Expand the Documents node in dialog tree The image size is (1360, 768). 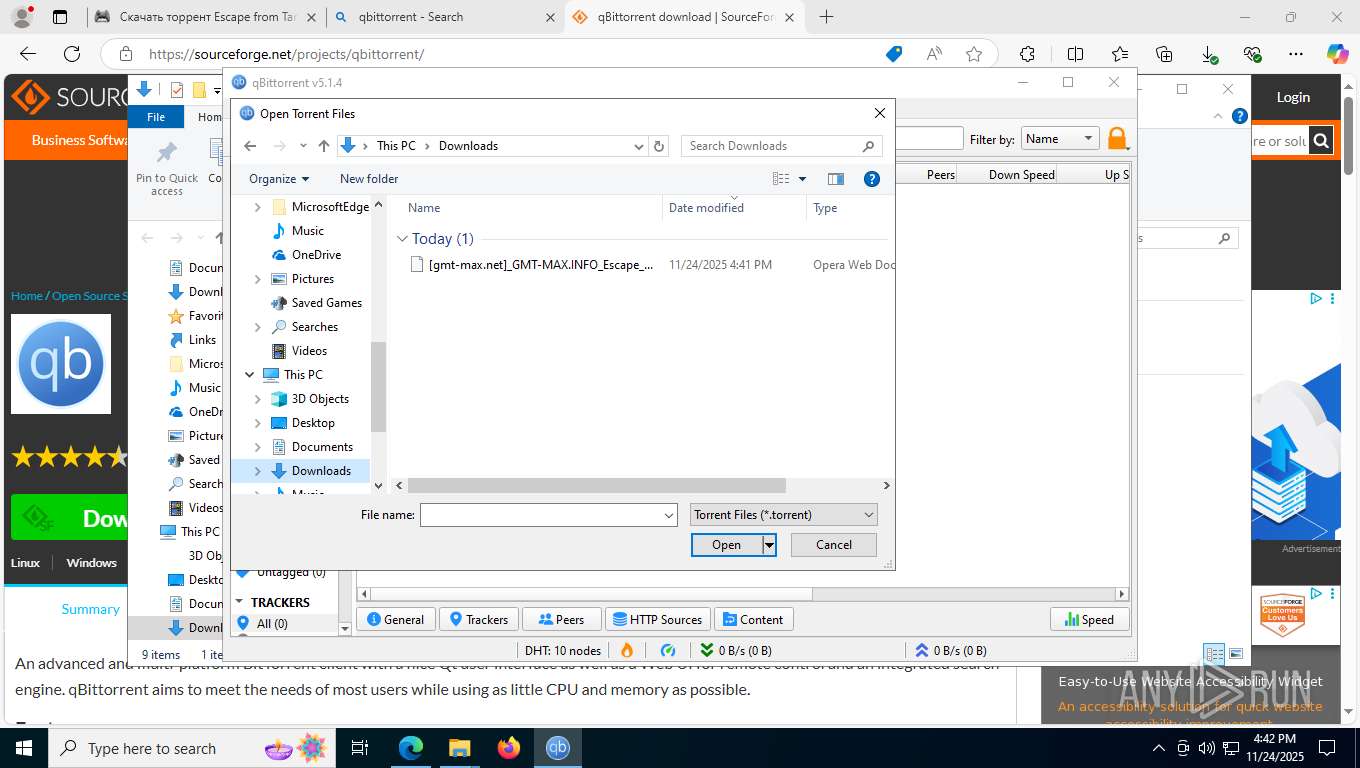click(x=257, y=447)
